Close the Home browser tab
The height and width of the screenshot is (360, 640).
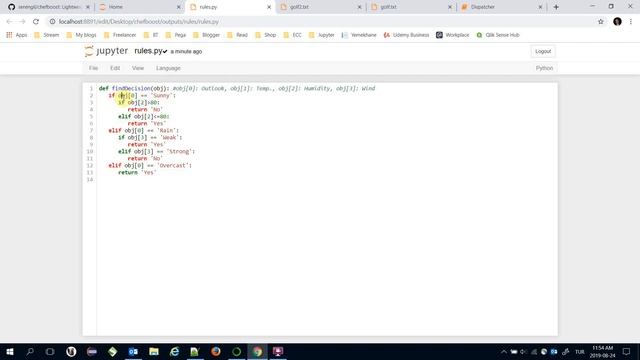[x=178, y=7]
